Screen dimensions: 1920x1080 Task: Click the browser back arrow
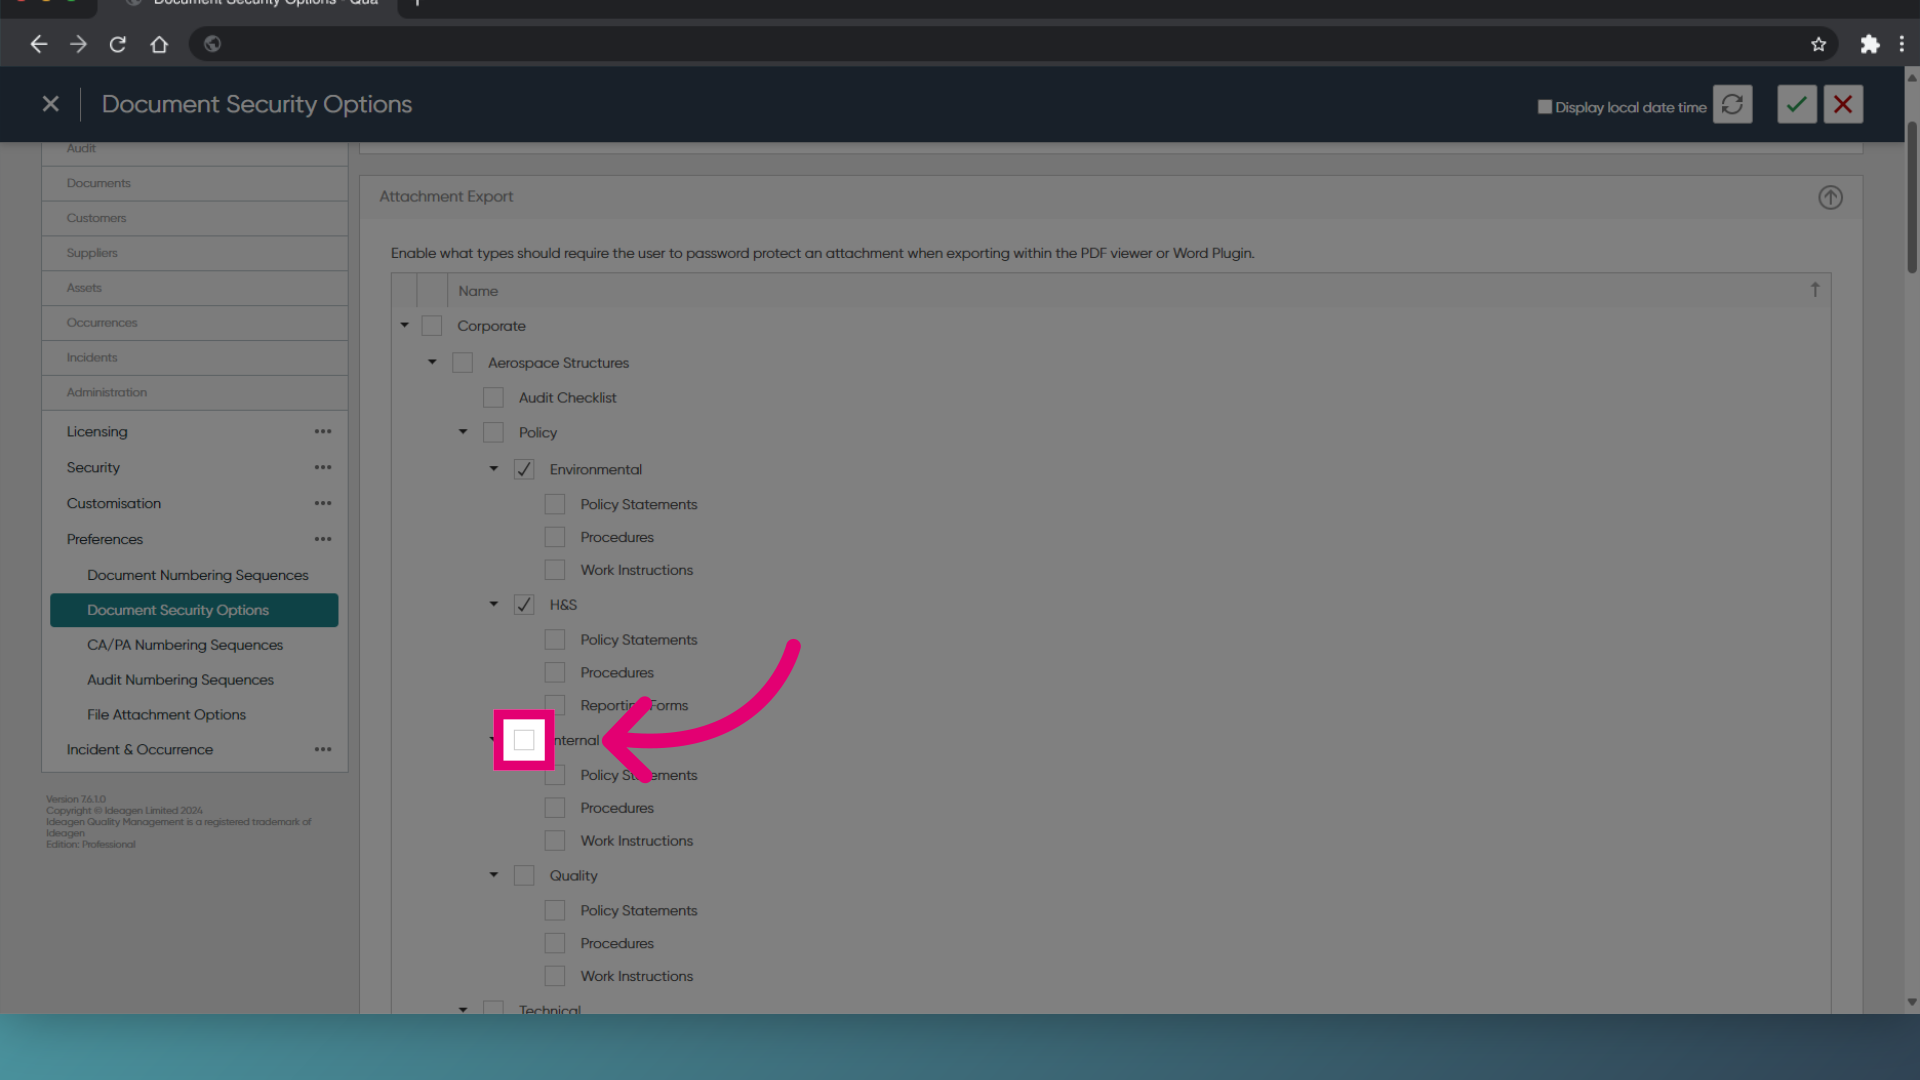tap(38, 44)
